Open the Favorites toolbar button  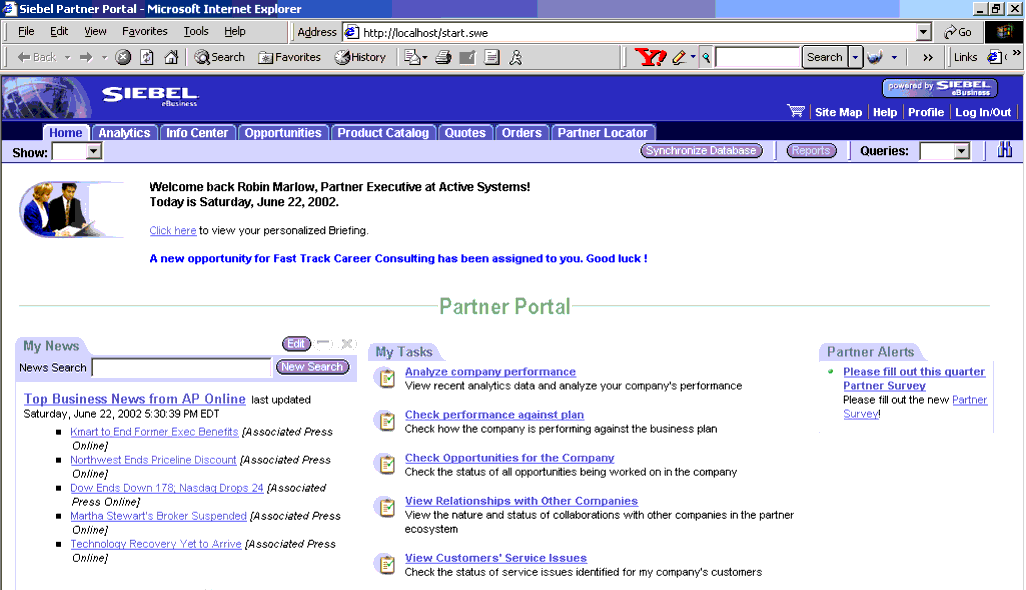click(x=289, y=58)
